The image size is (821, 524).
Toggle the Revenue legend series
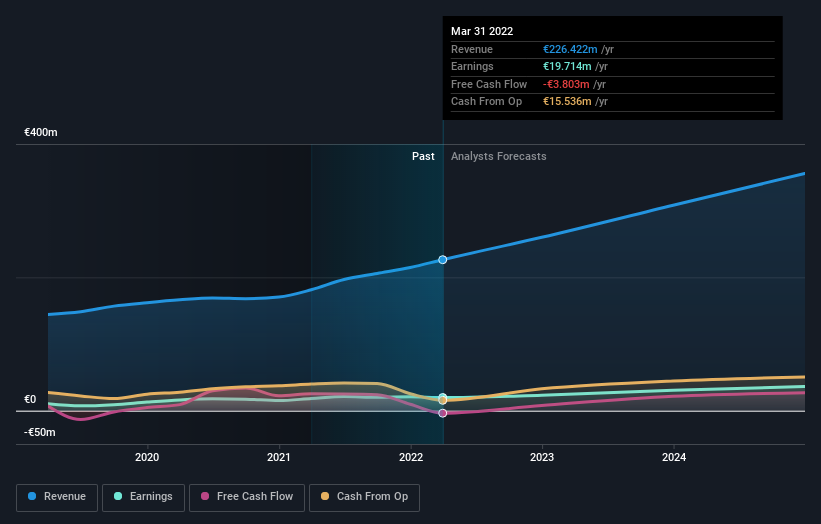click(57, 497)
